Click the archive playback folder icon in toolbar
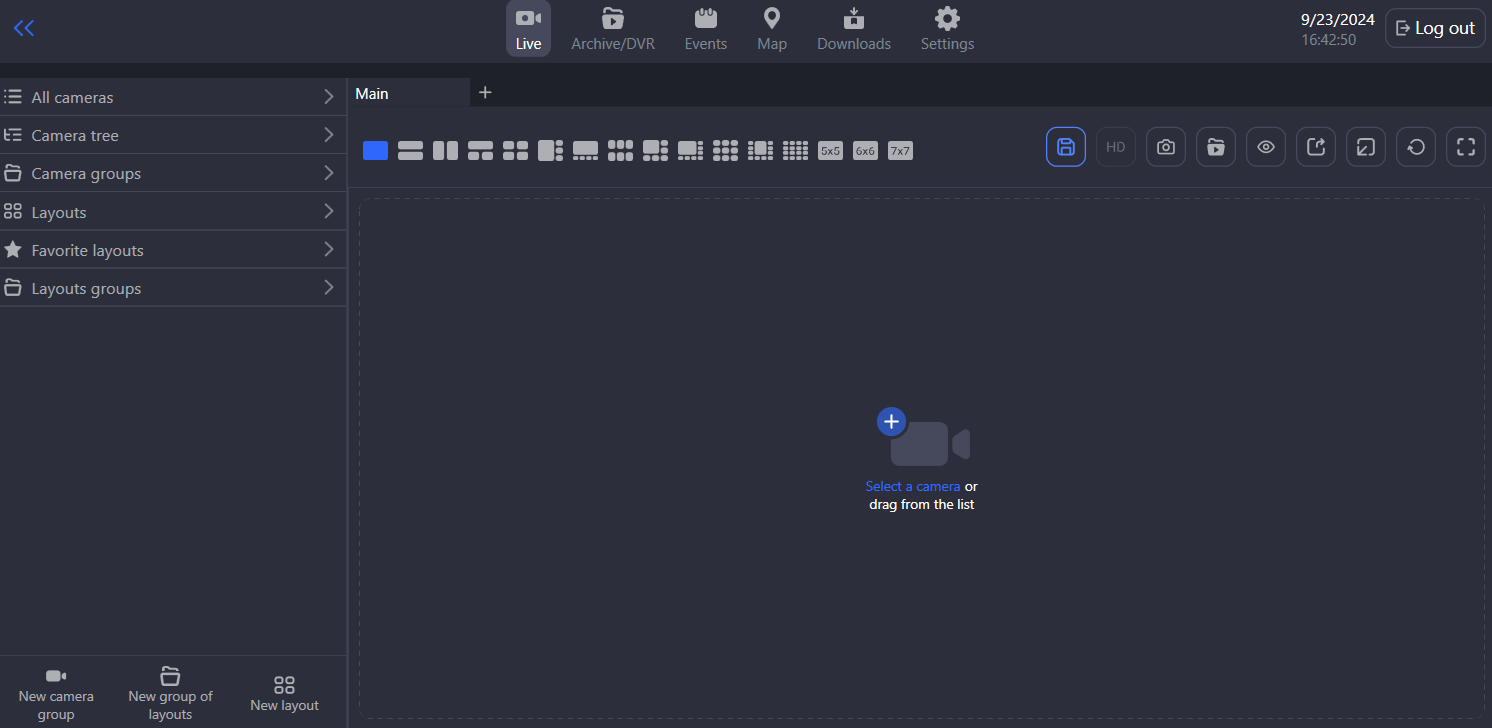Image resolution: width=1492 pixels, height=728 pixels. 1215,147
